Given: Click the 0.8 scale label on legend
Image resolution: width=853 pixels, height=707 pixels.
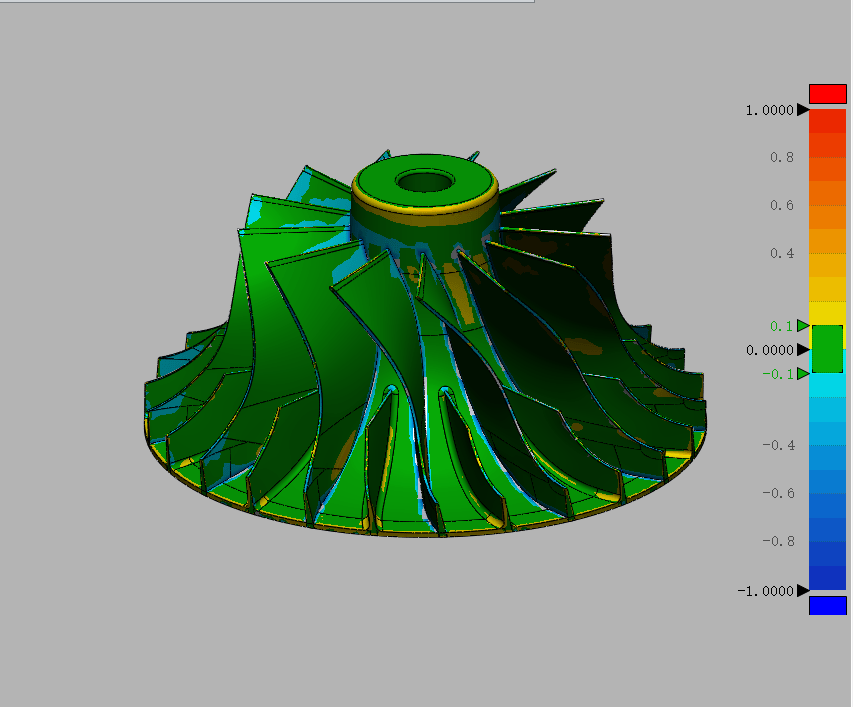Looking at the screenshot, I should 782,158.
